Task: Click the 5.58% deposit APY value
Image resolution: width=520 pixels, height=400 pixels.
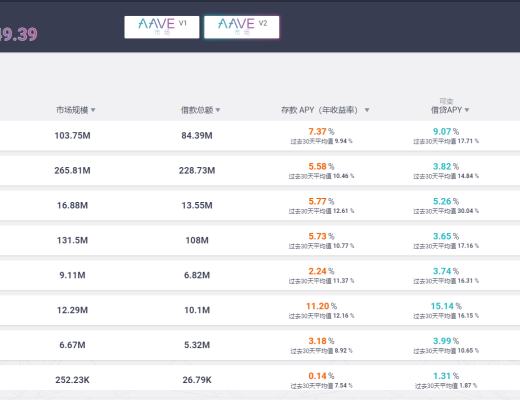Action: (321, 166)
